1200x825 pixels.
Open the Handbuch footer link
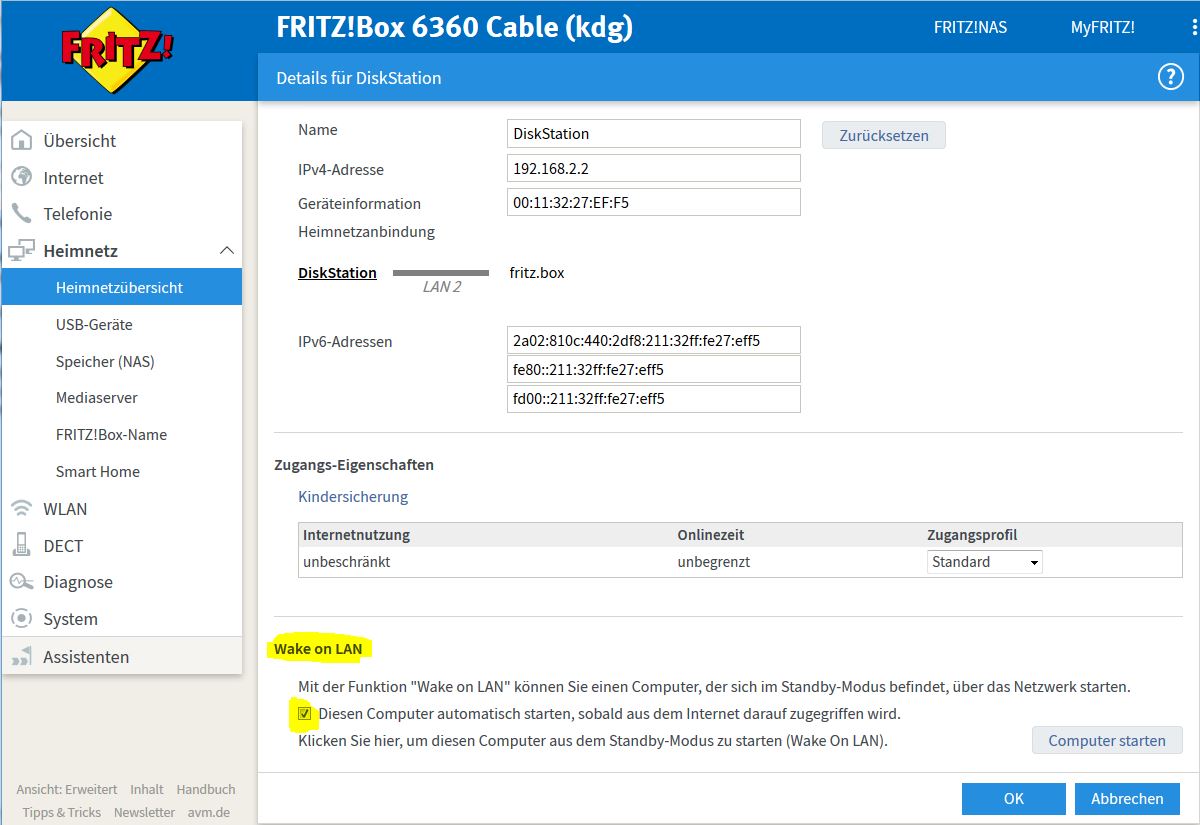coord(206,789)
